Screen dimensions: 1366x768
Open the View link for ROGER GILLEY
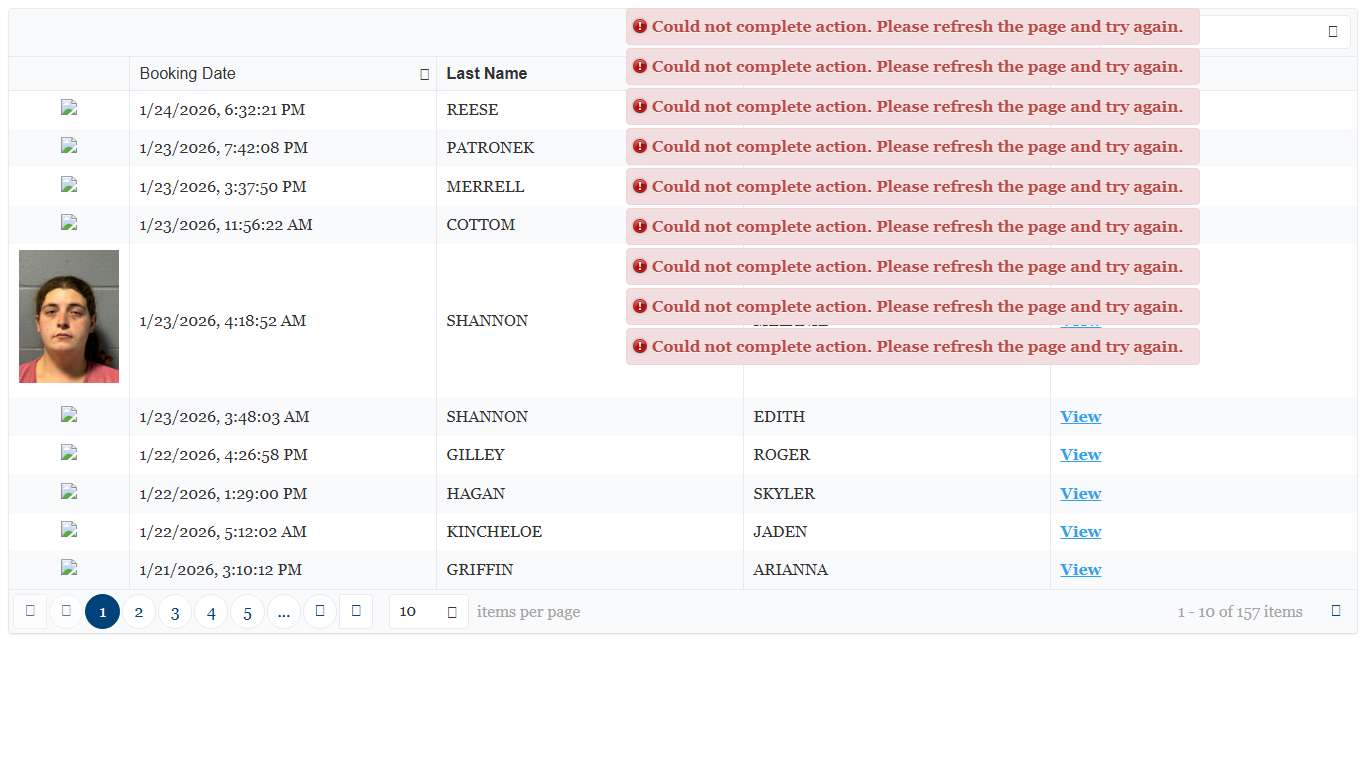tap(1080, 455)
